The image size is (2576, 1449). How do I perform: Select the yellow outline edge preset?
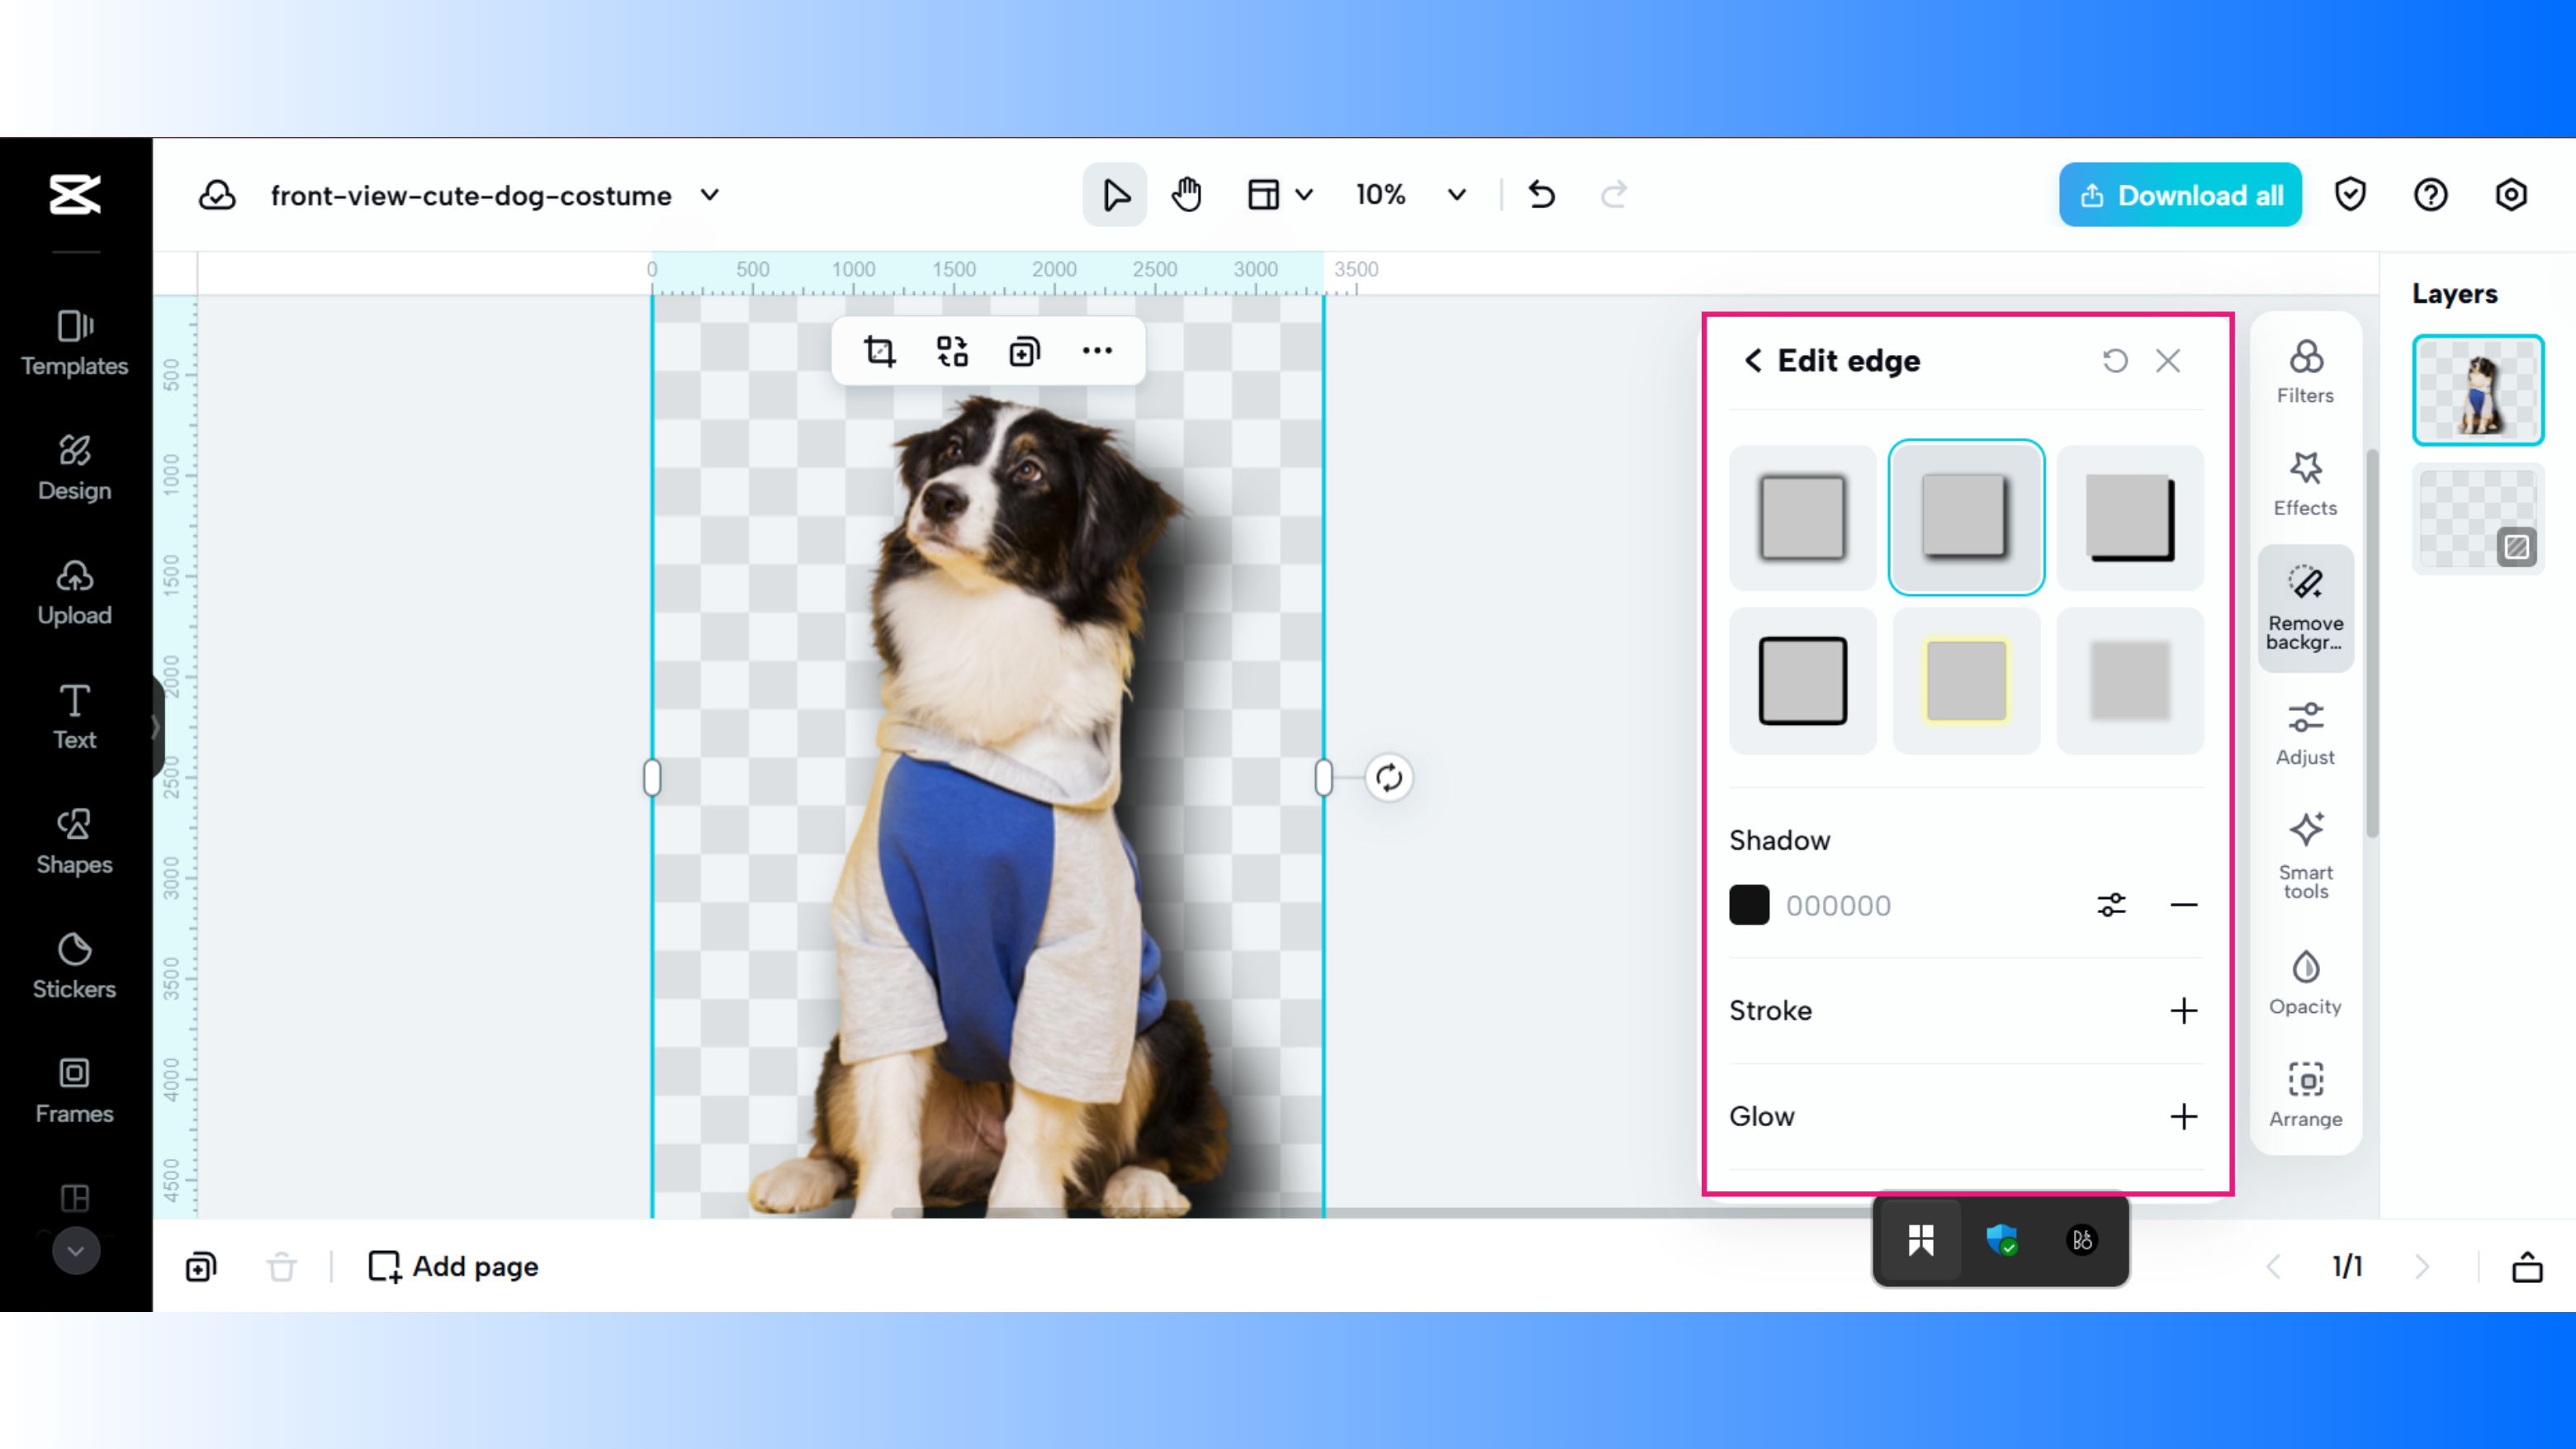(1966, 681)
